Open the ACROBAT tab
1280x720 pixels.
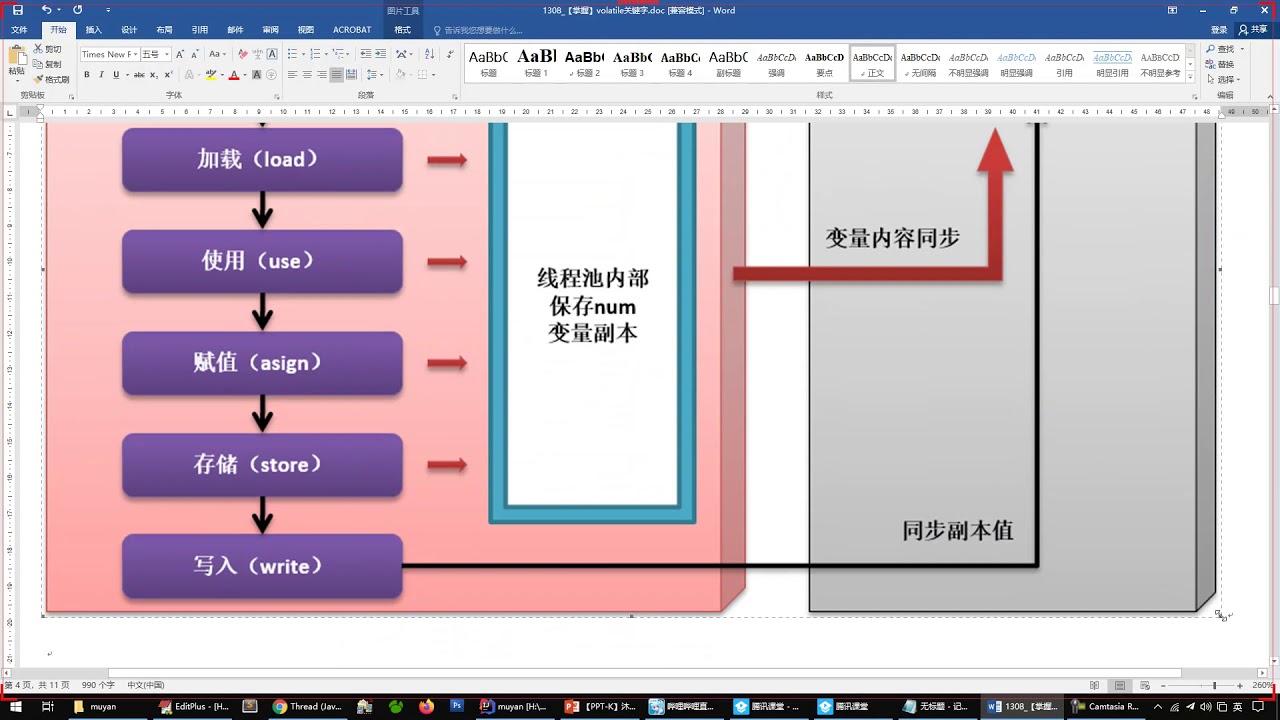[x=352, y=30]
